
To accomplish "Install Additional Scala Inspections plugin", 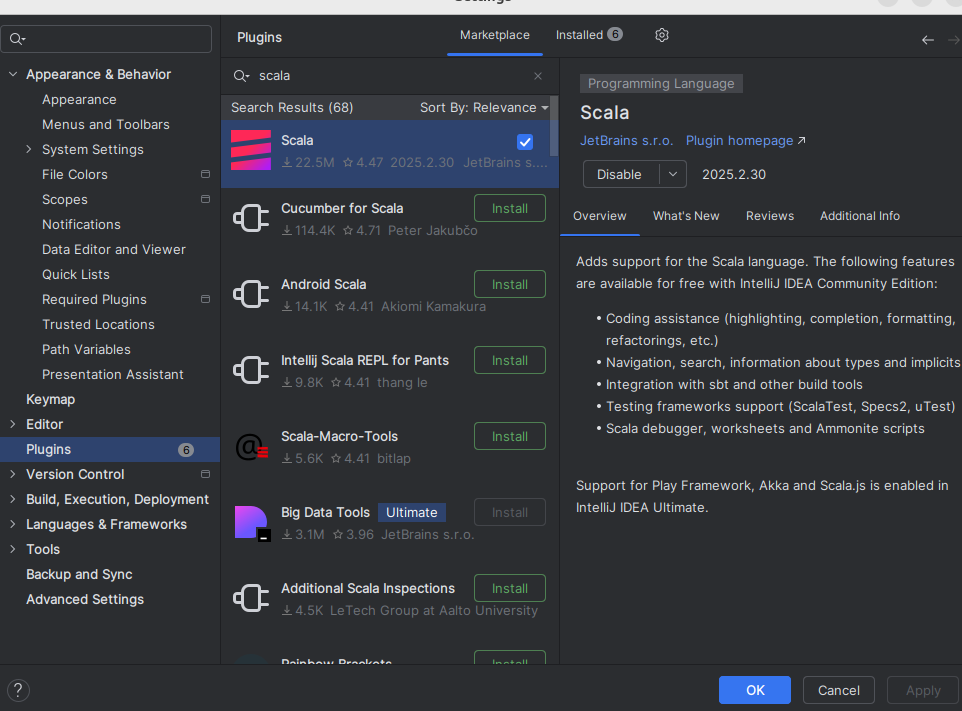I will pos(509,588).
